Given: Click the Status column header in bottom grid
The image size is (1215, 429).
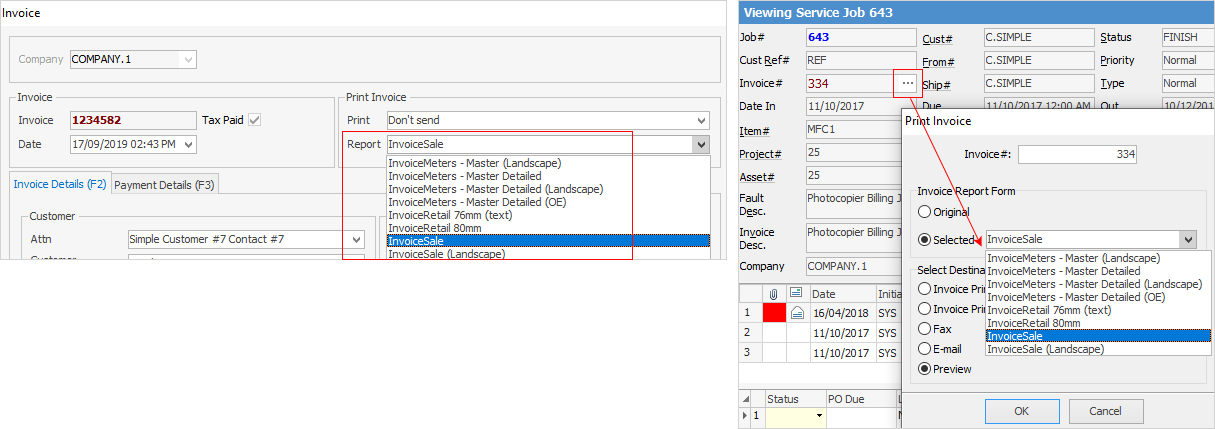Looking at the screenshot, I should pyautogui.click(x=796, y=399).
